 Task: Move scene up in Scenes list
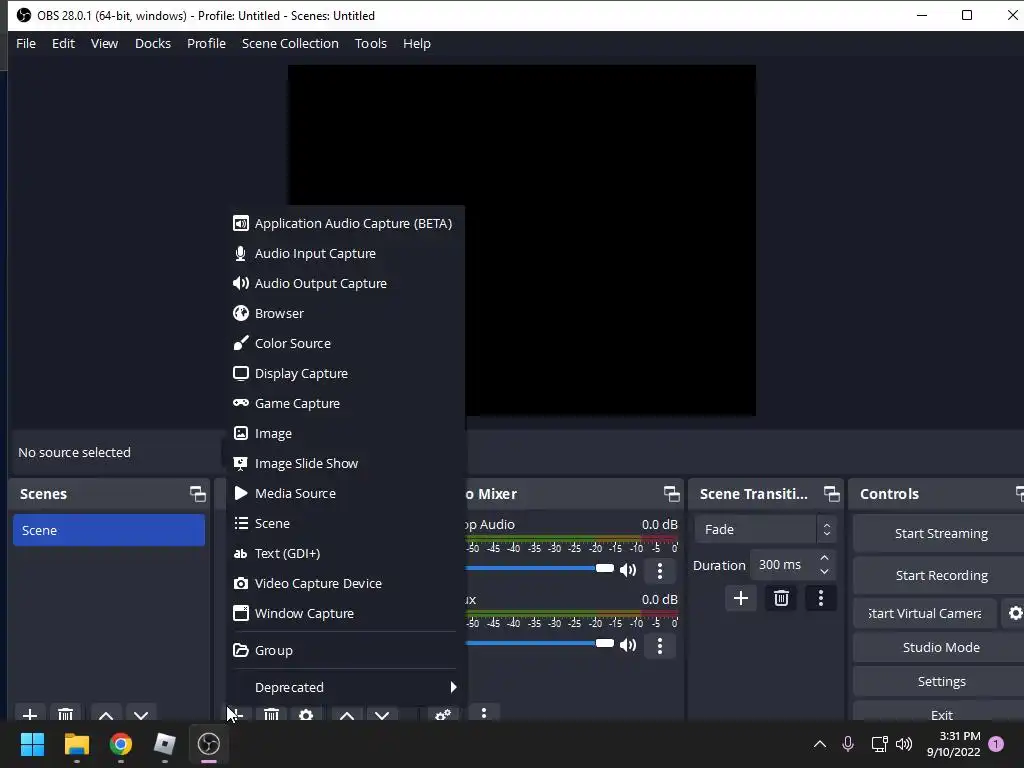106,715
